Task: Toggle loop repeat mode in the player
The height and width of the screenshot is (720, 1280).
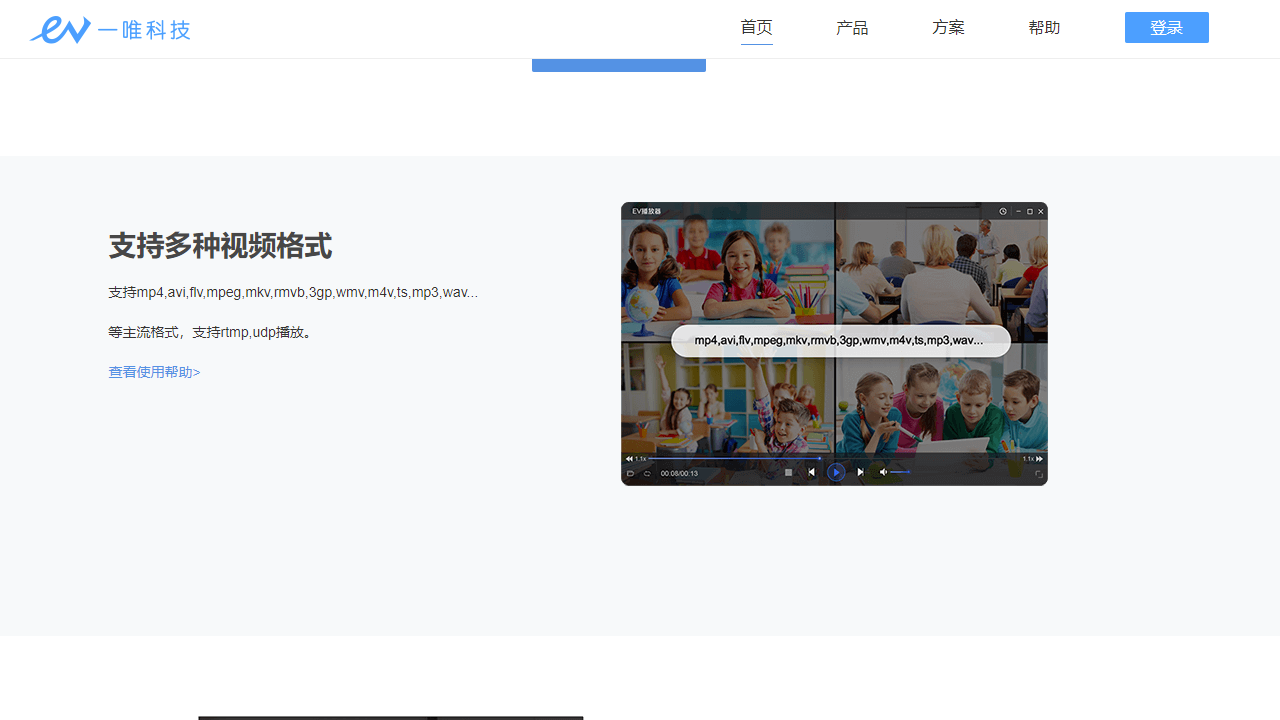Action: click(647, 472)
